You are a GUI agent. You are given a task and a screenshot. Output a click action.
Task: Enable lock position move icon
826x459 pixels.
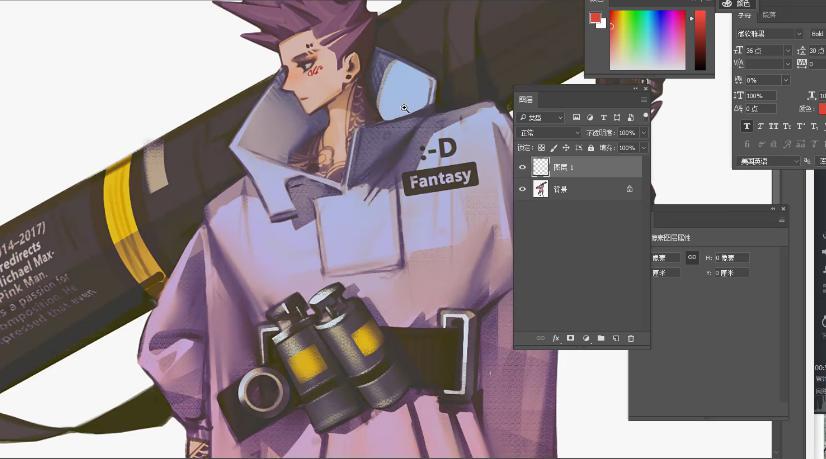point(566,148)
